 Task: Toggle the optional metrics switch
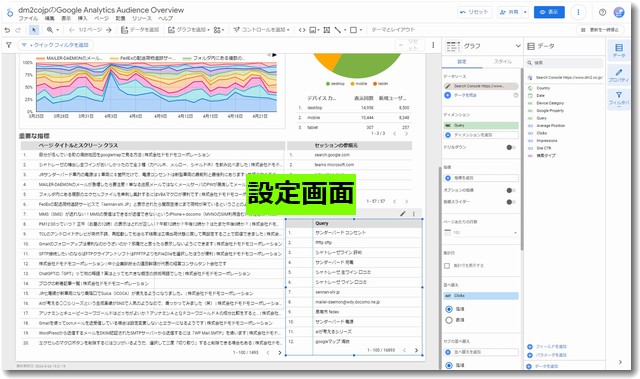(511, 190)
